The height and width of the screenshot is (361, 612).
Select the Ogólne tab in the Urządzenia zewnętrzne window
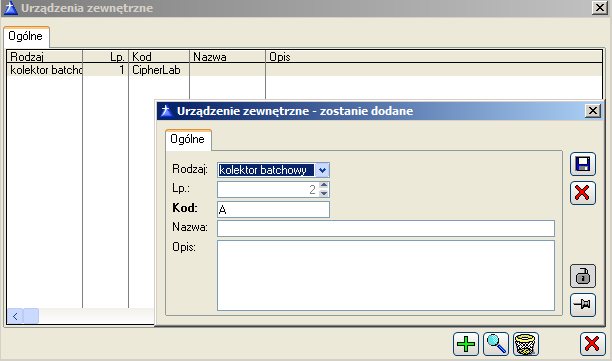(x=26, y=36)
